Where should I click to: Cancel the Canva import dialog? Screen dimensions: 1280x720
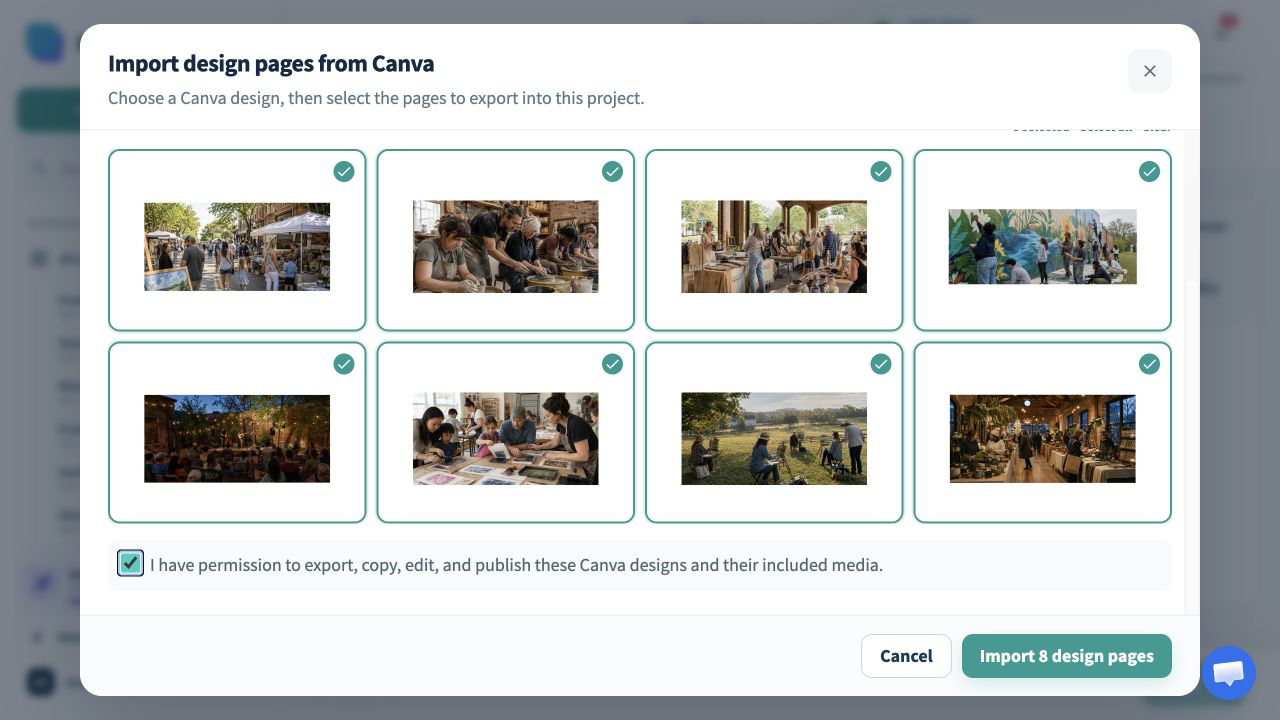pyautogui.click(x=906, y=656)
